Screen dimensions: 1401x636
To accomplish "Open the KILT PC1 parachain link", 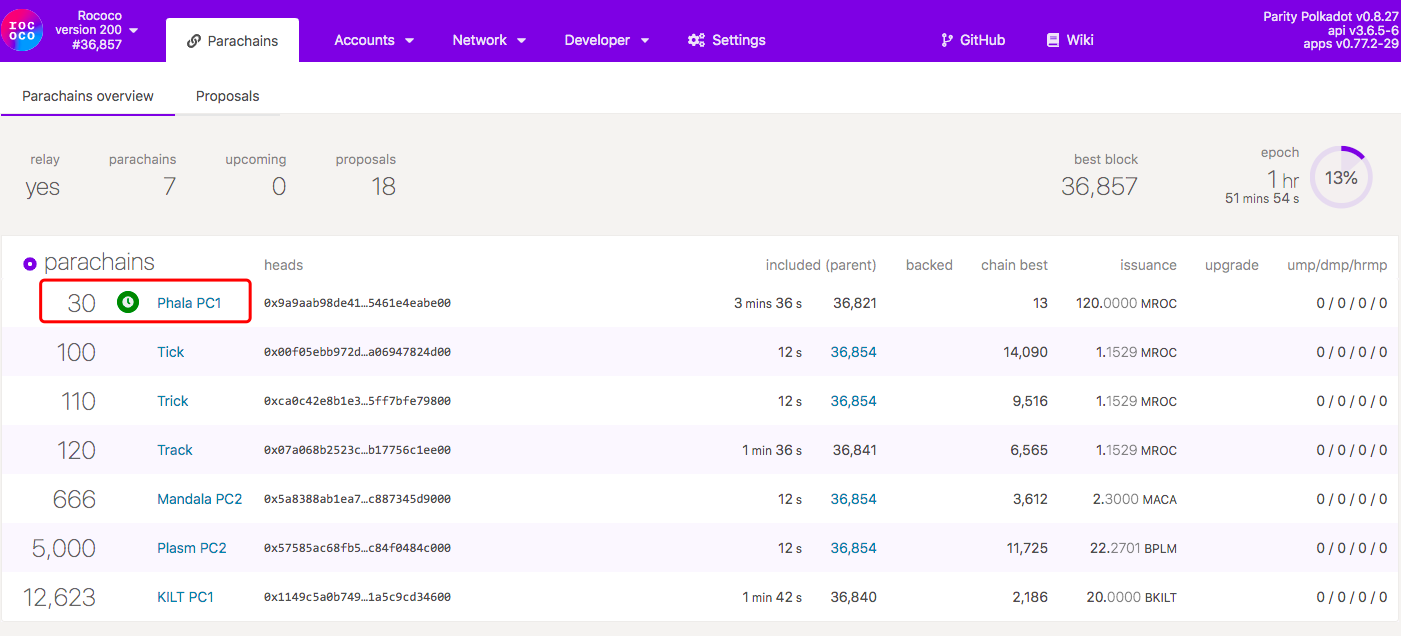I will 186,597.
